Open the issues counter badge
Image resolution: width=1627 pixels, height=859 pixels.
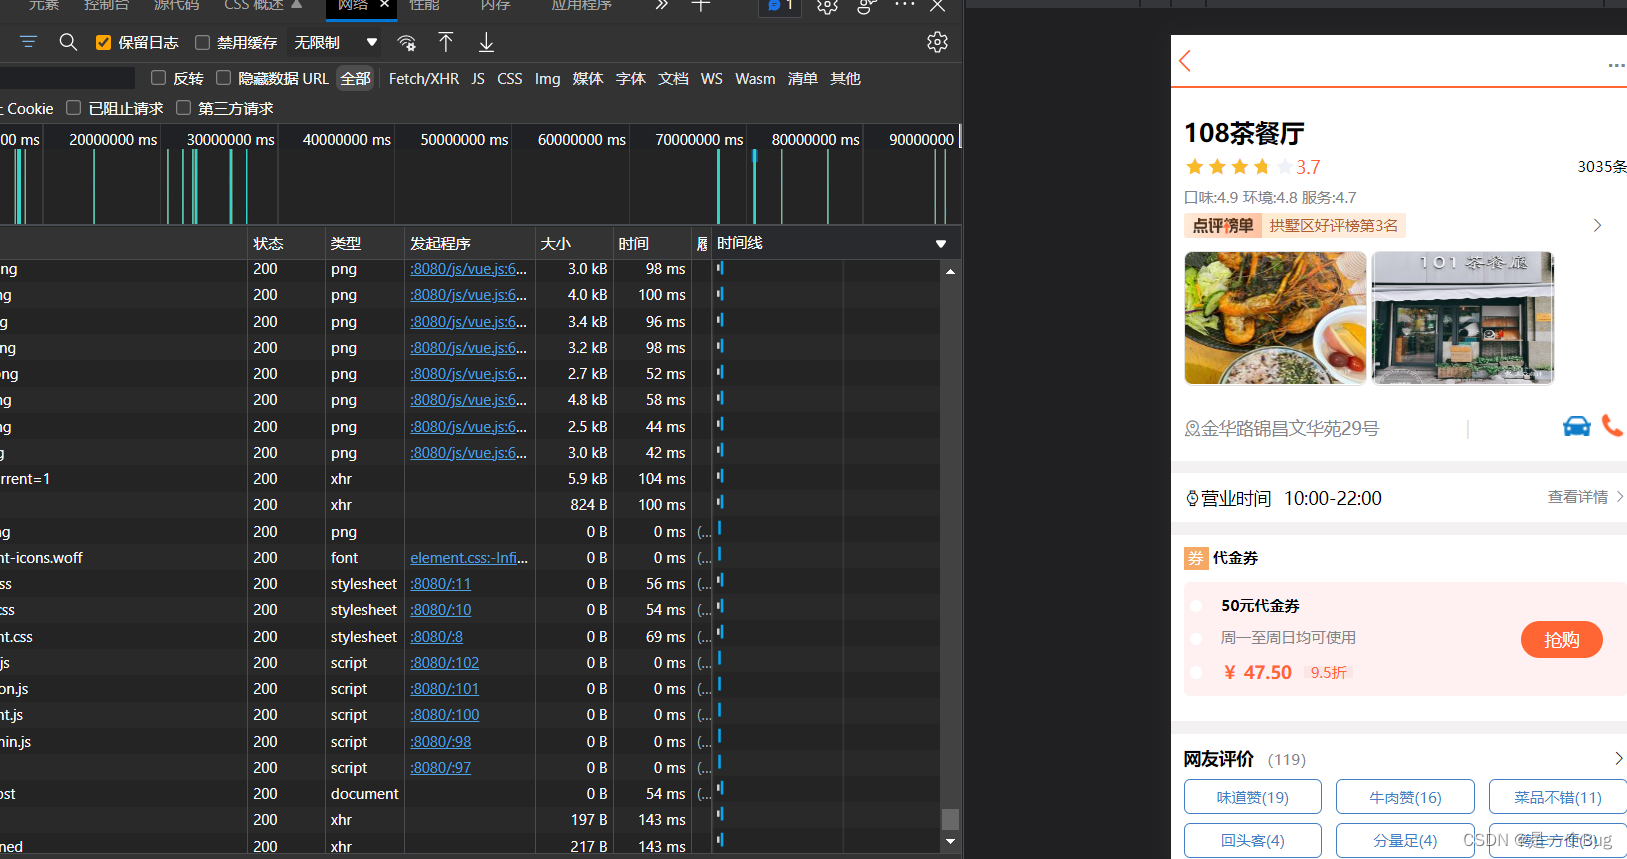pyautogui.click(x=780, y=6)
